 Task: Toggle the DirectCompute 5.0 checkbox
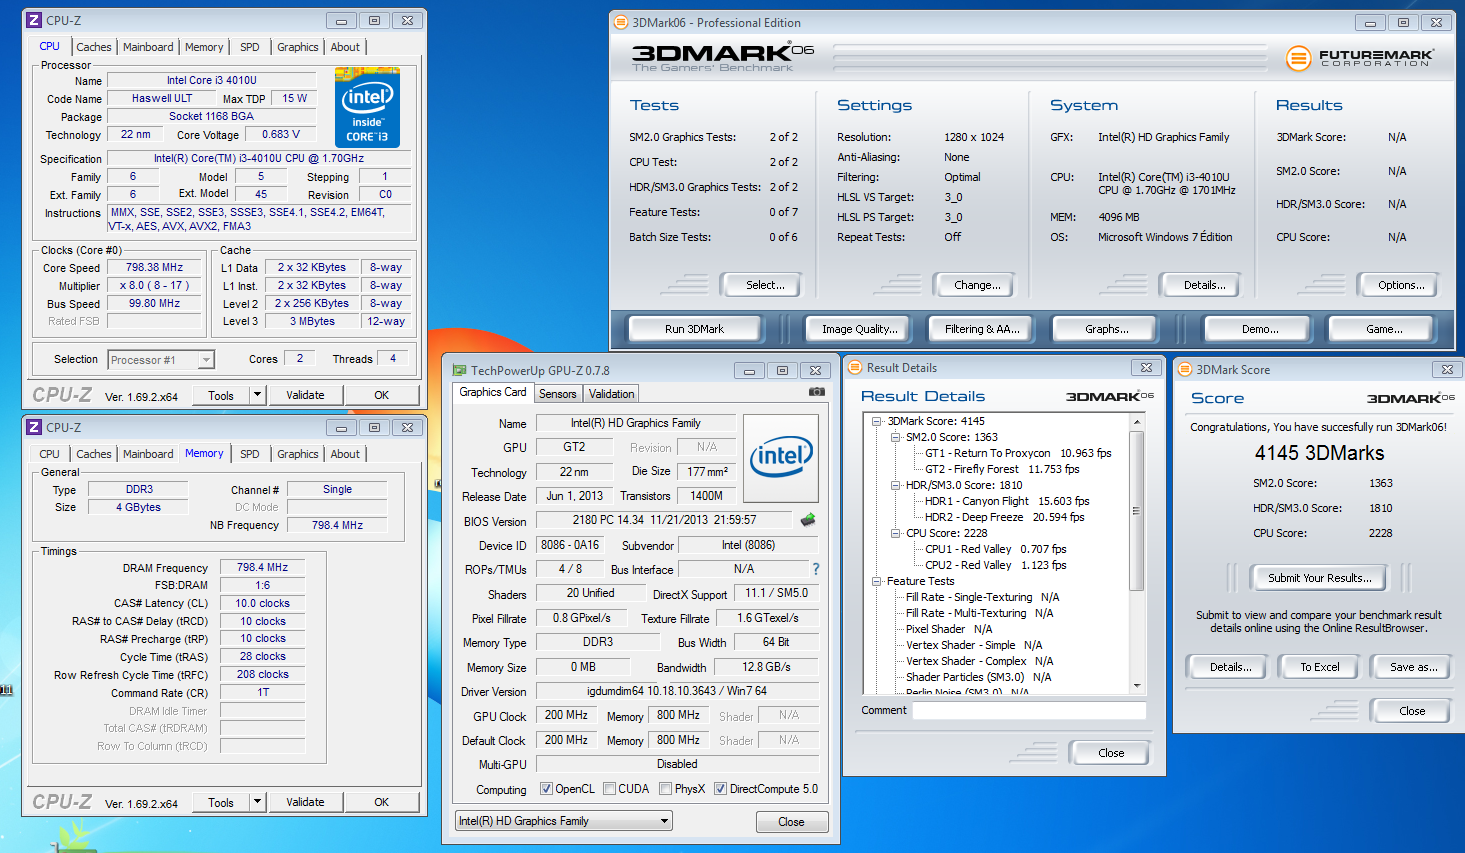720,789
